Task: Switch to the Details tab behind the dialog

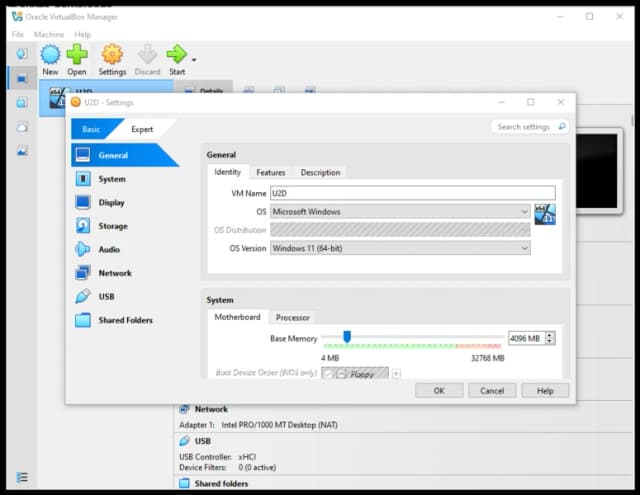Action: click(204, 87)
